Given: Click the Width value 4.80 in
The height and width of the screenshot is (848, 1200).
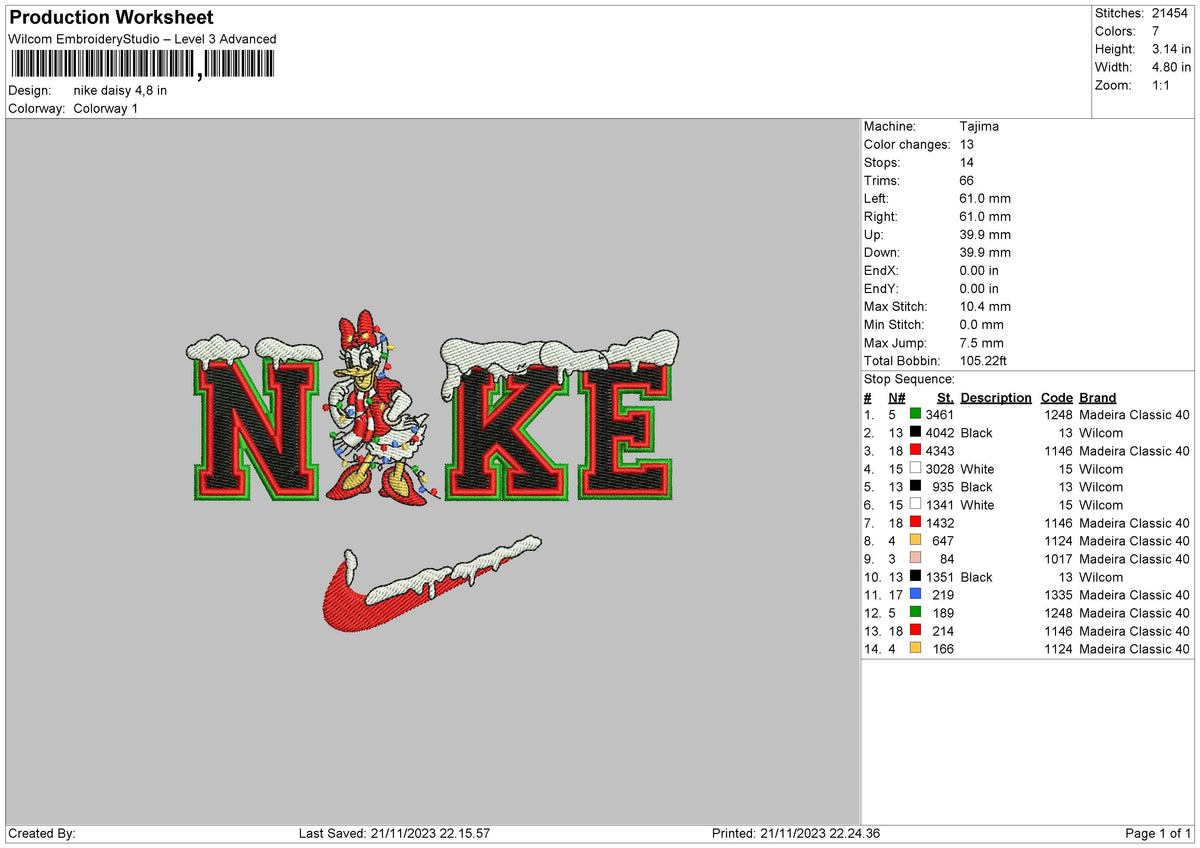Looking at the screenshot, I should pyautogui.click(x=1172, y=67).
